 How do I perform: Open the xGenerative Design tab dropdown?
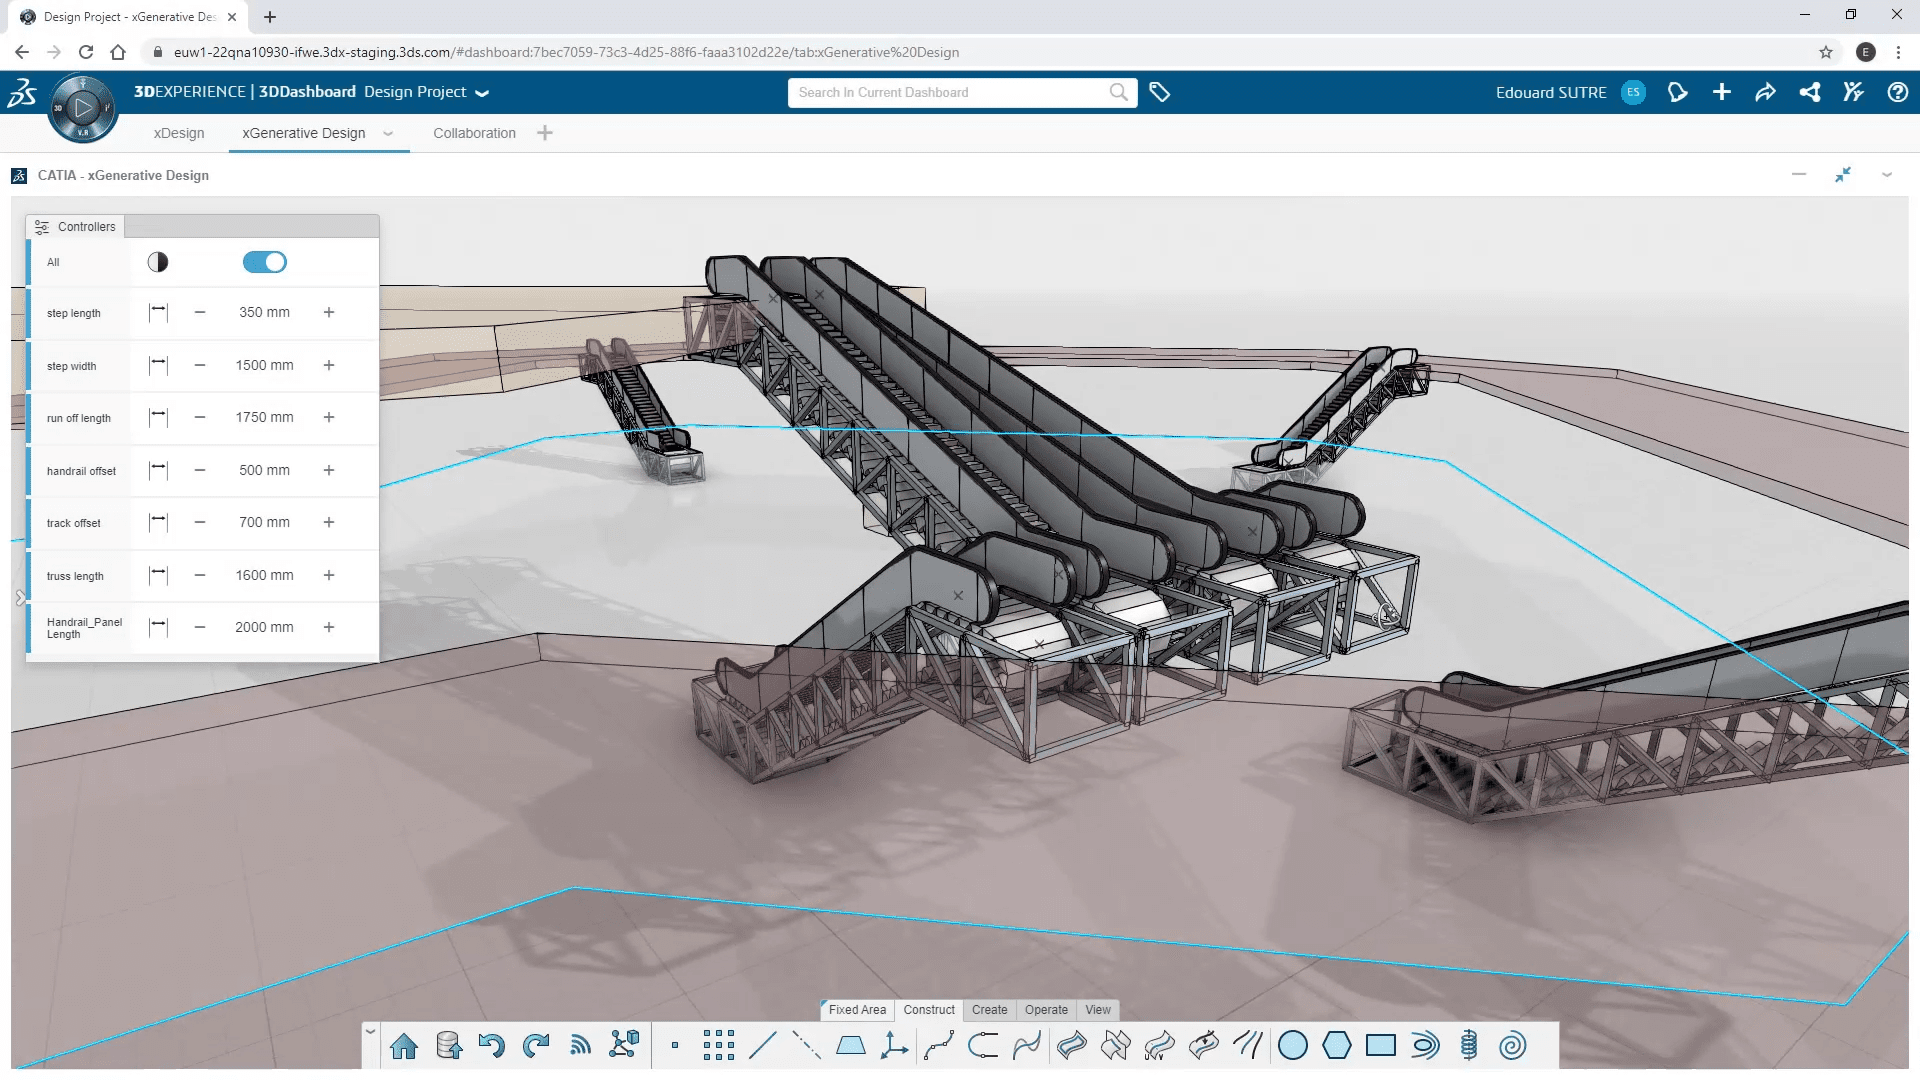tap(388, 133)
